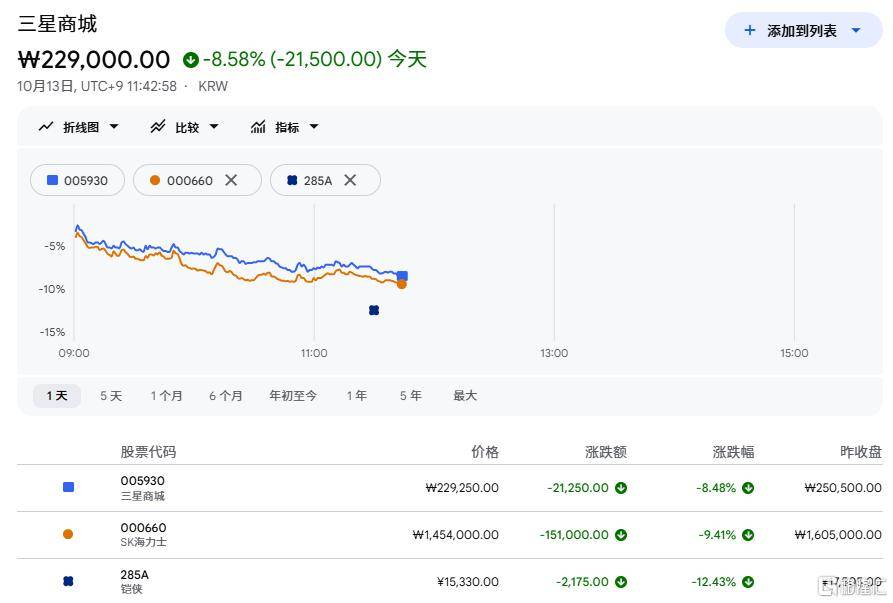Select the 1 年 time range

point(357,396)
